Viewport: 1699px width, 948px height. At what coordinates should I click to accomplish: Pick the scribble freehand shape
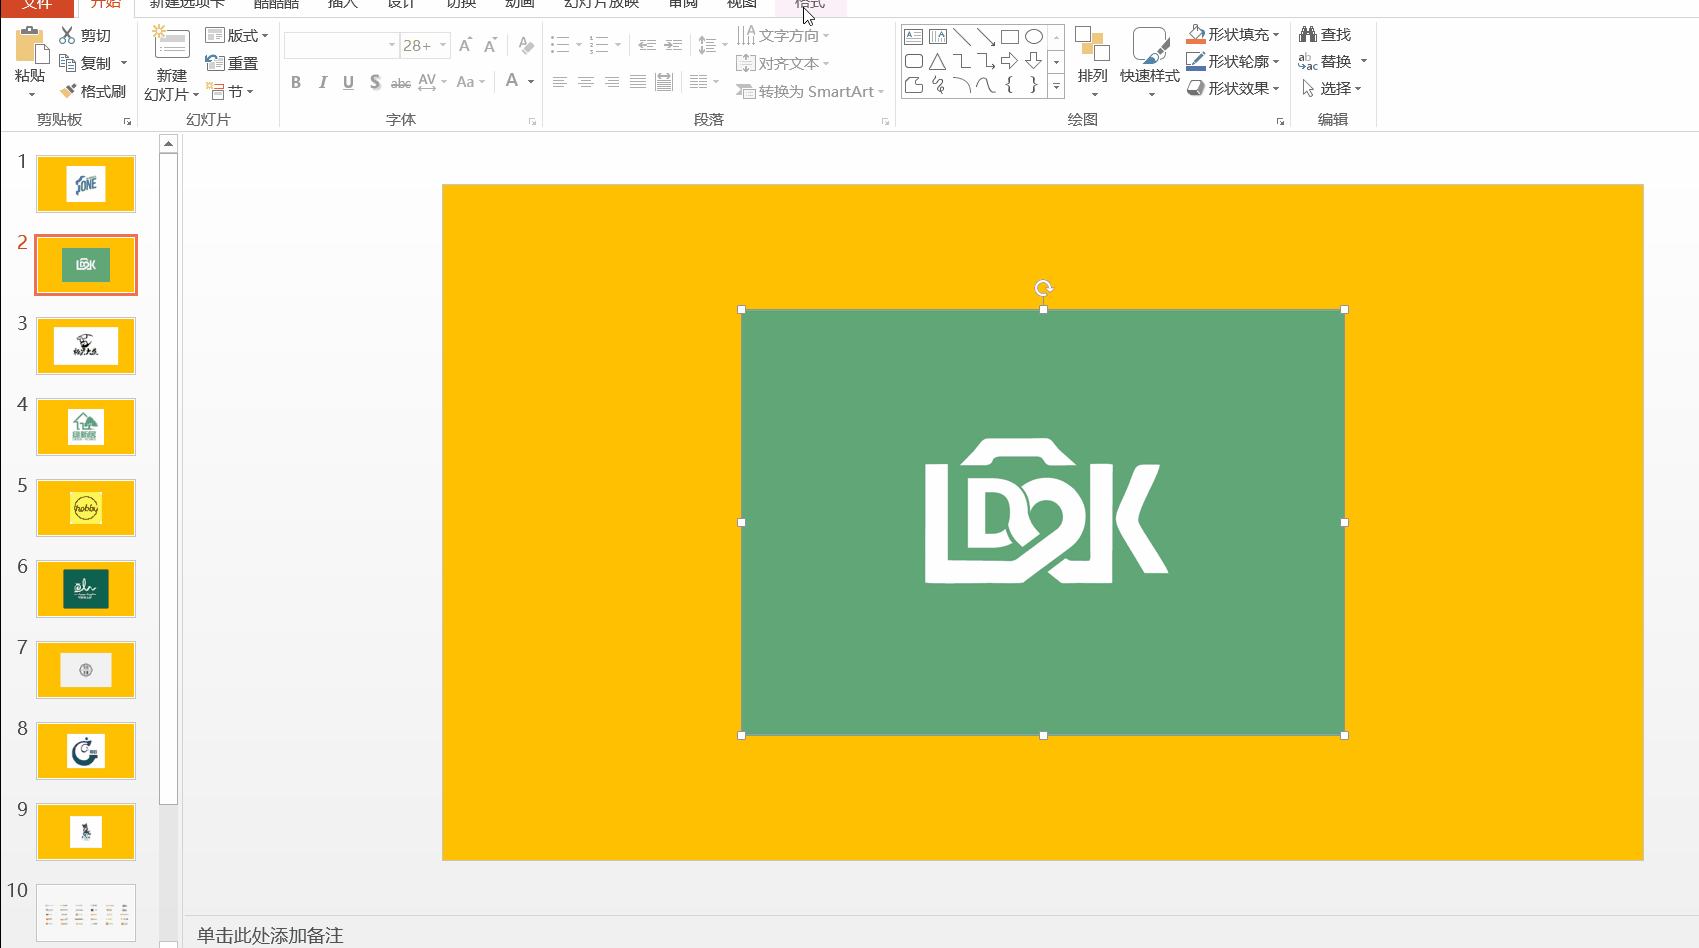(937, 85)
